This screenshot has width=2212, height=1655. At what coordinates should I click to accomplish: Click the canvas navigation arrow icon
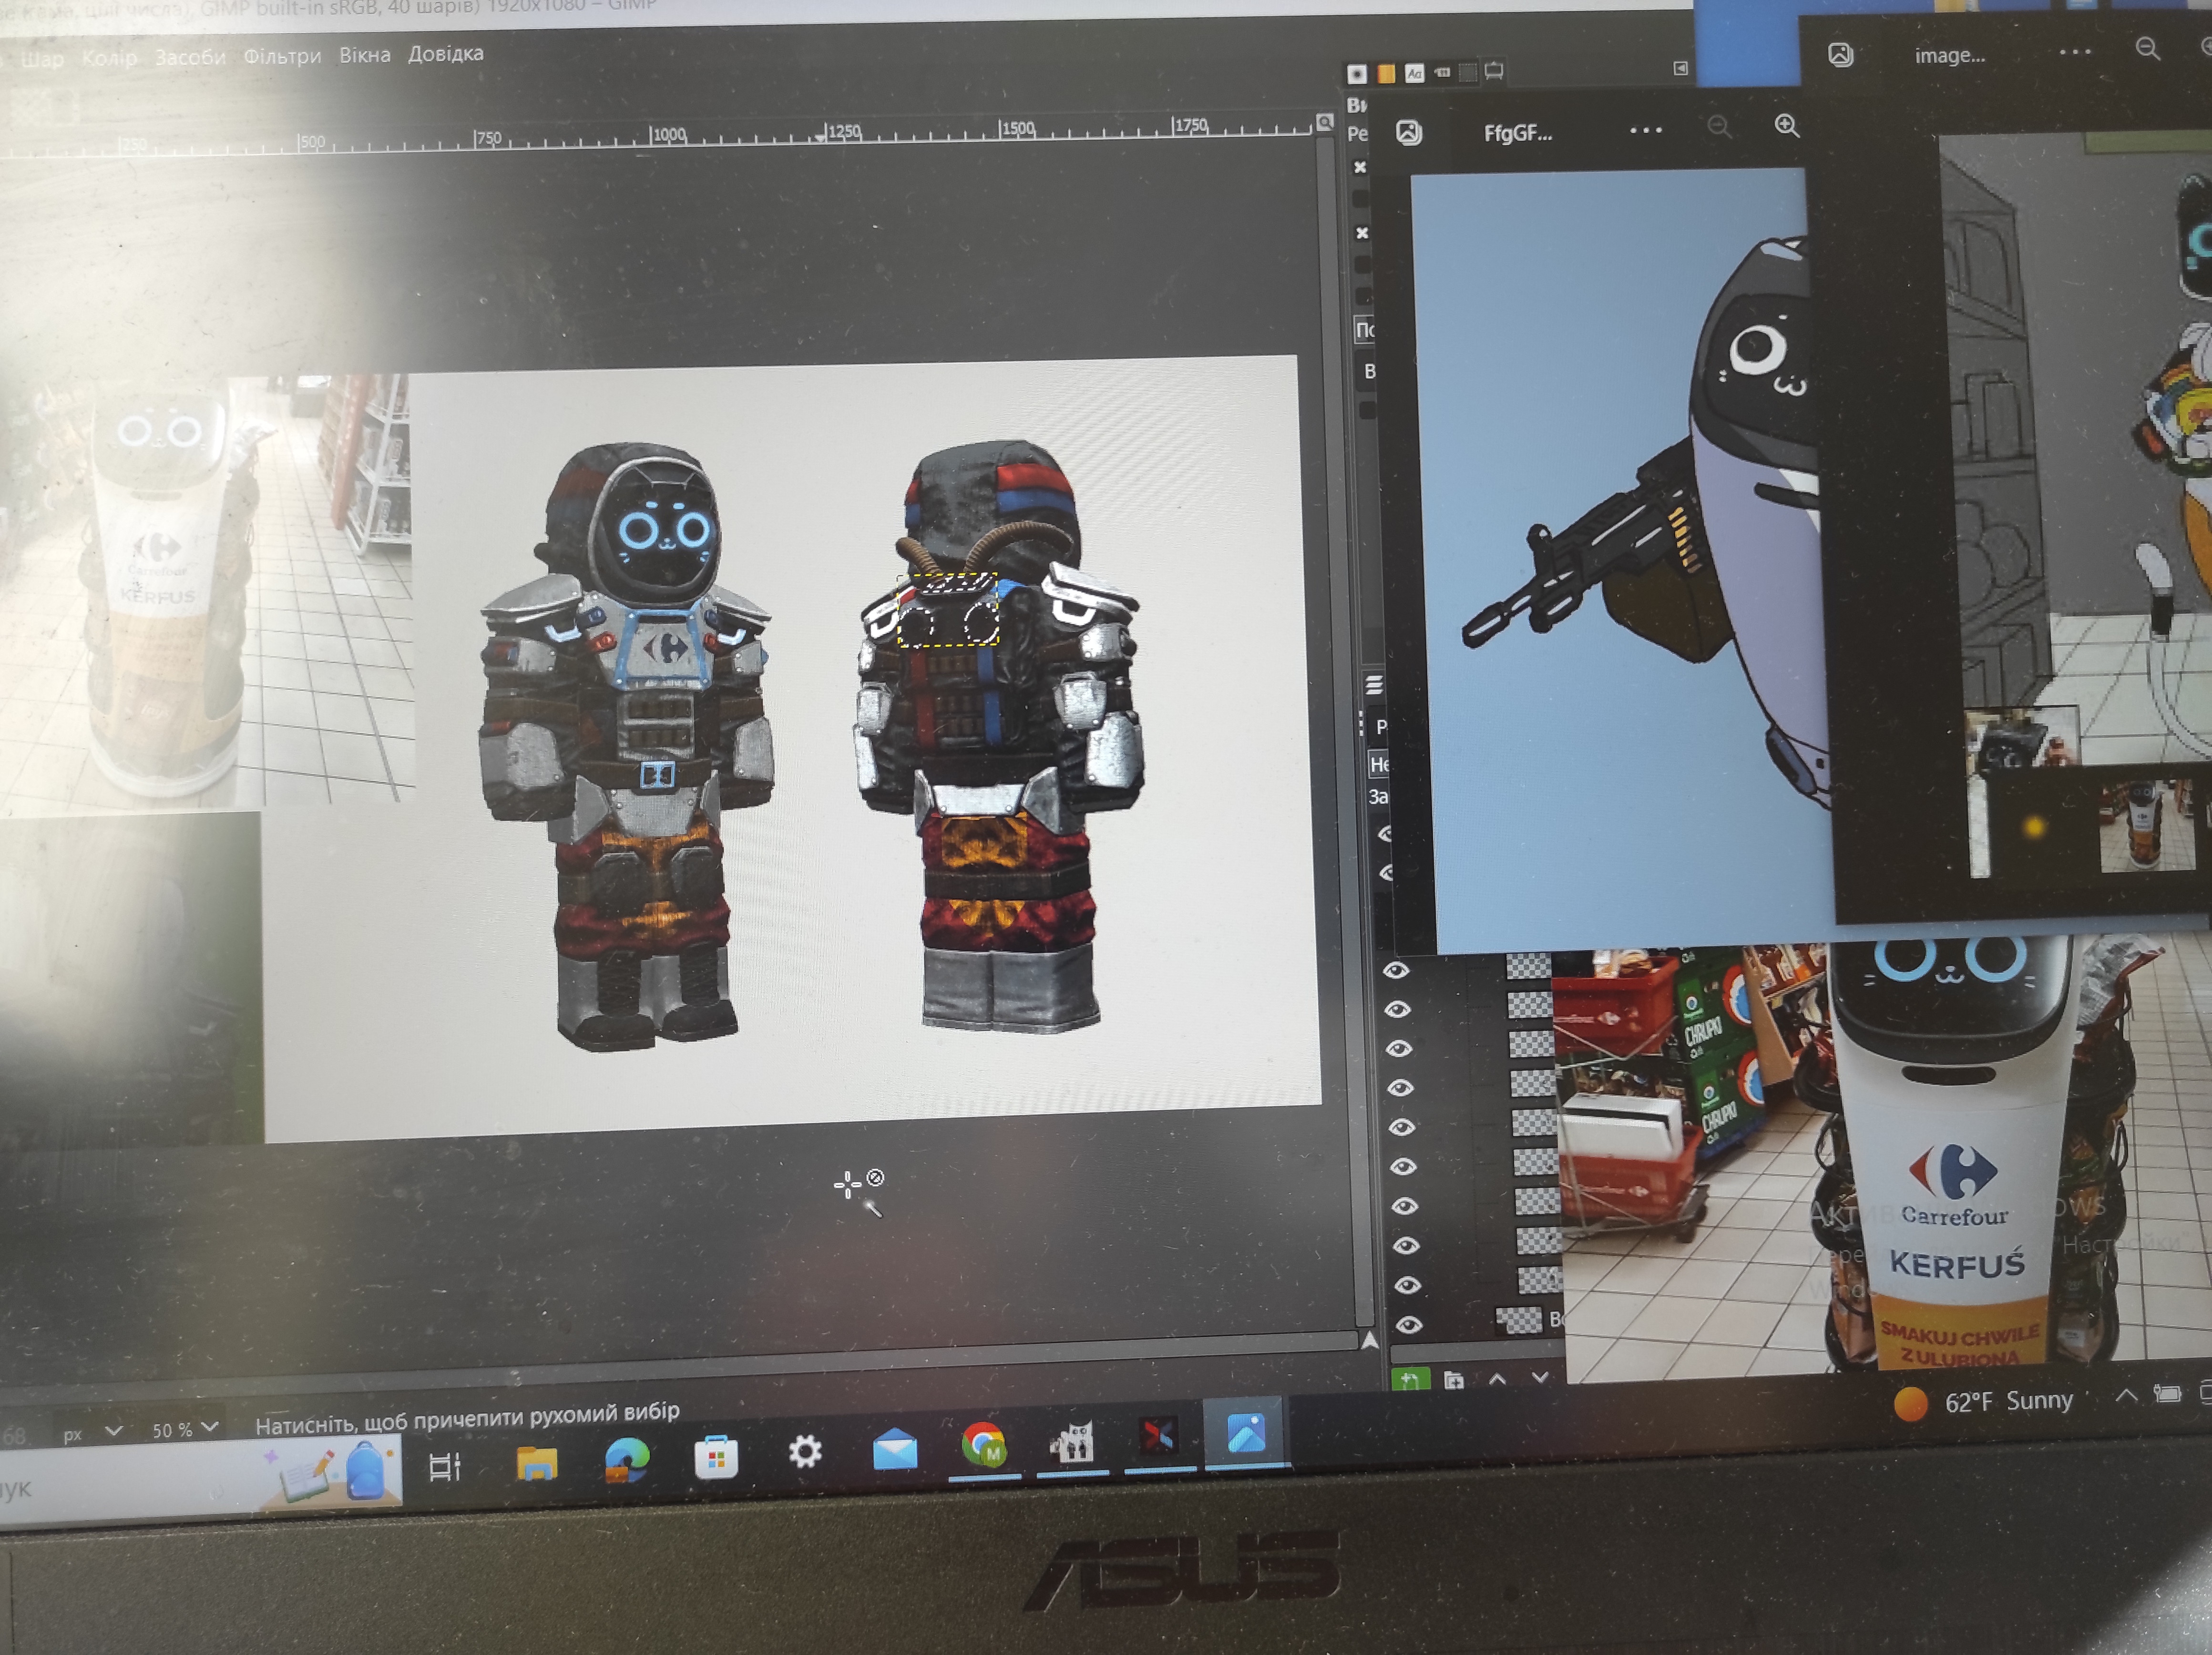[1370, 1341]
